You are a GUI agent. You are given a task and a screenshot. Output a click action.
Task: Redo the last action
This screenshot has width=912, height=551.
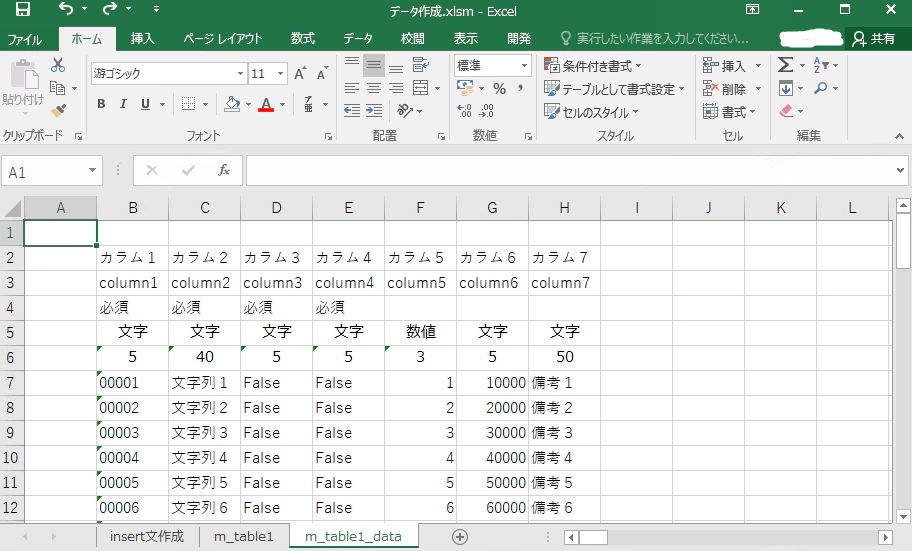click(109, 9)
